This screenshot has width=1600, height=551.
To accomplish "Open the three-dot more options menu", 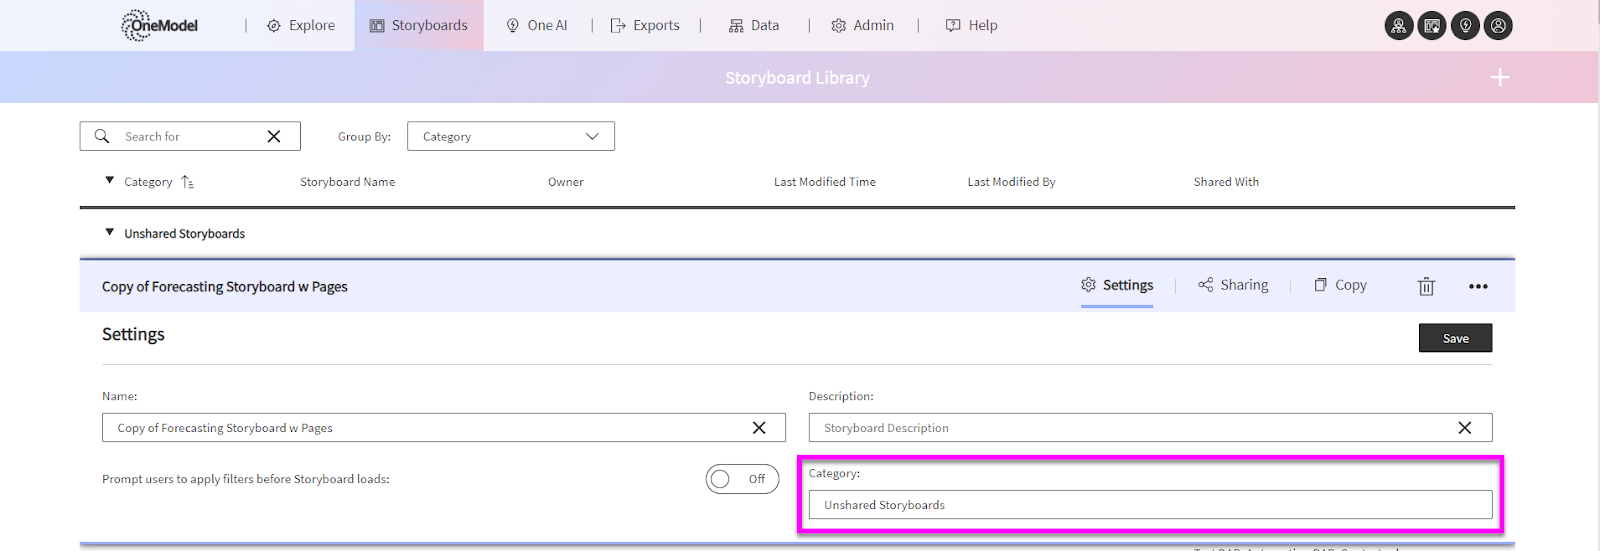I will [x=1478, y=287].
